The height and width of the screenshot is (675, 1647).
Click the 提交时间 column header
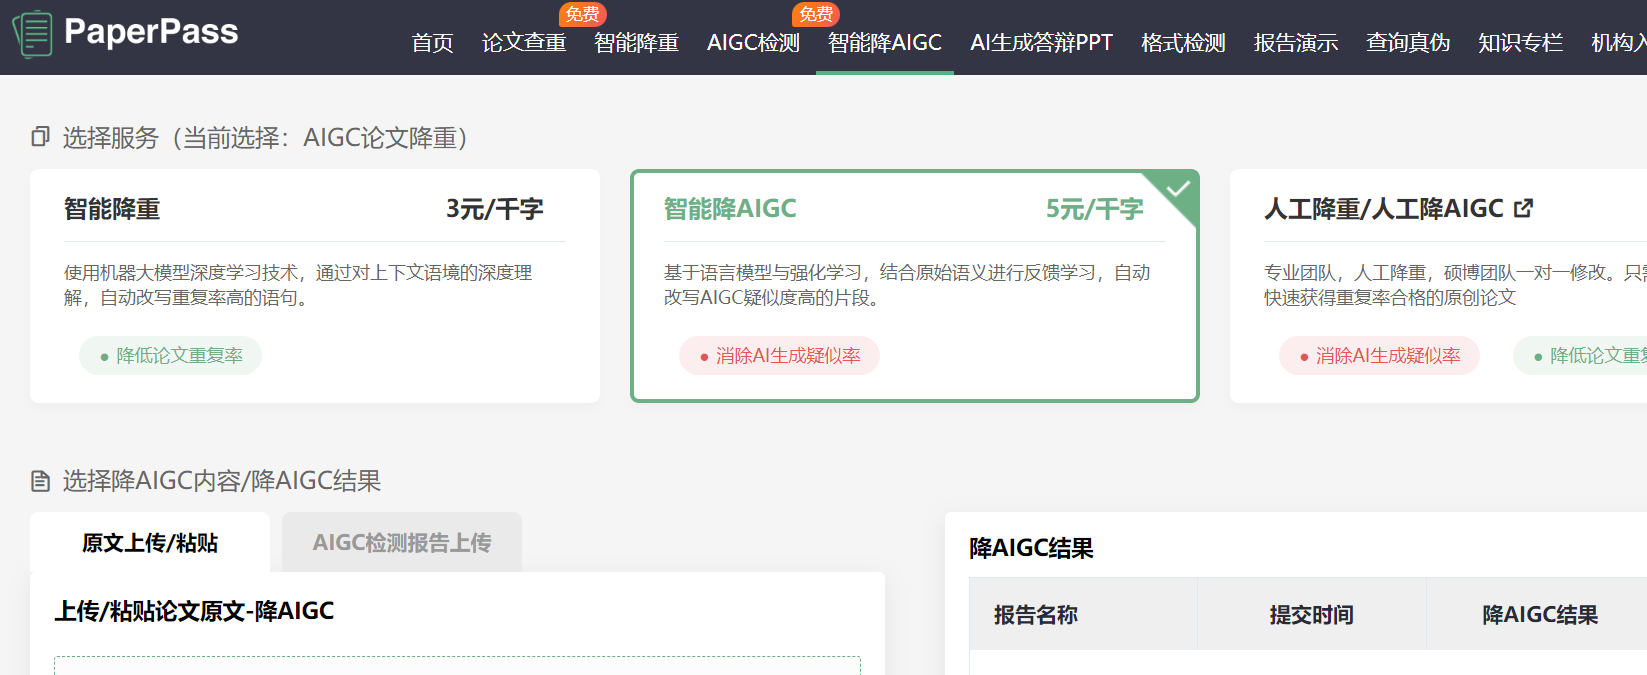(1311, 614)
